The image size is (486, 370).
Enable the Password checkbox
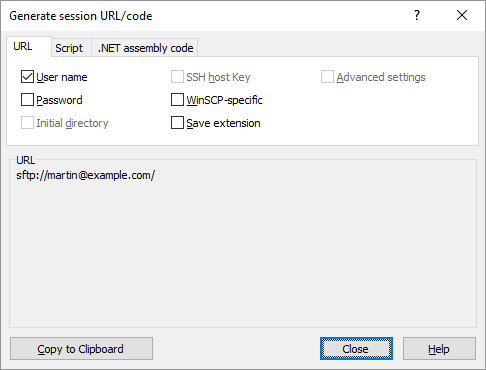tap(27, 100)
